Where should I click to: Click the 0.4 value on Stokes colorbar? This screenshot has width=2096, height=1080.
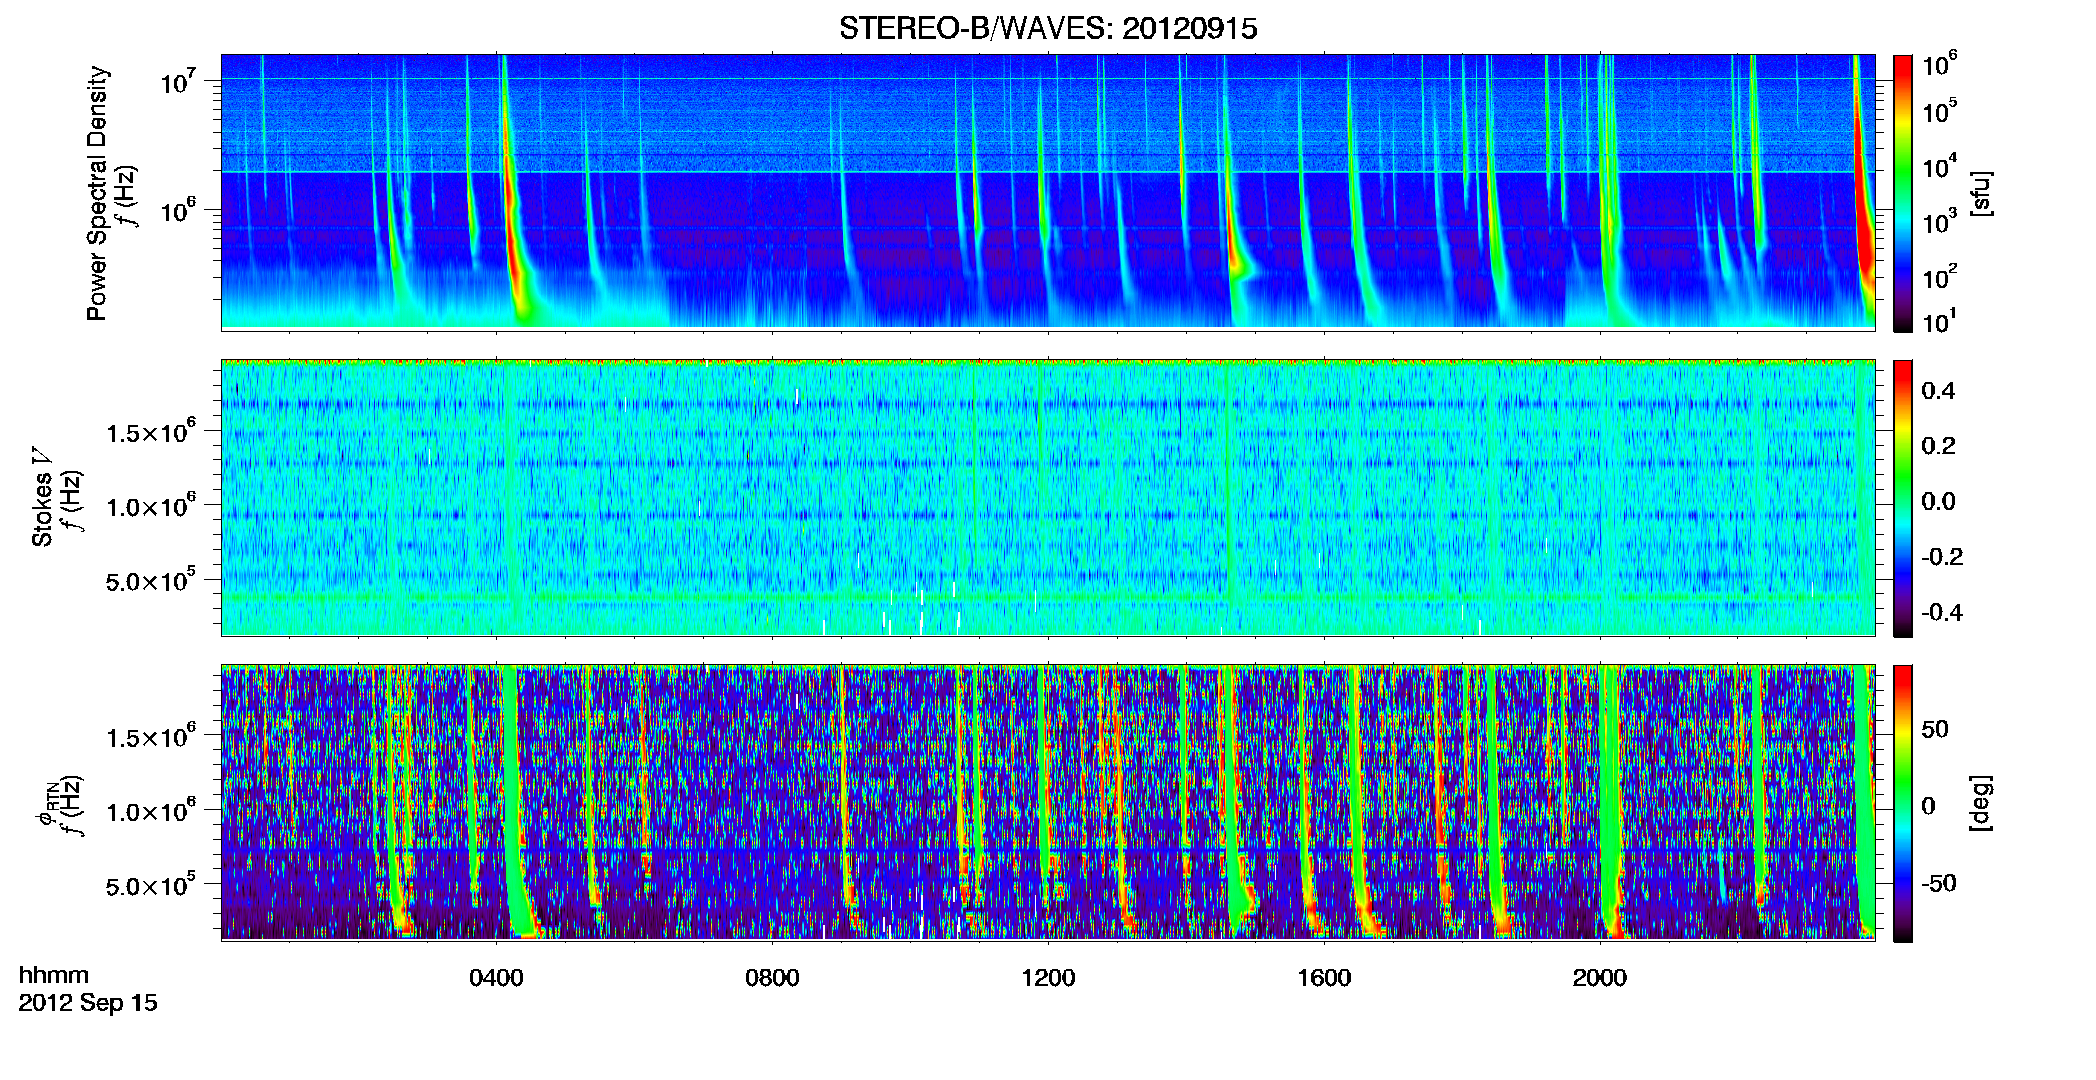click(1938, 391)
